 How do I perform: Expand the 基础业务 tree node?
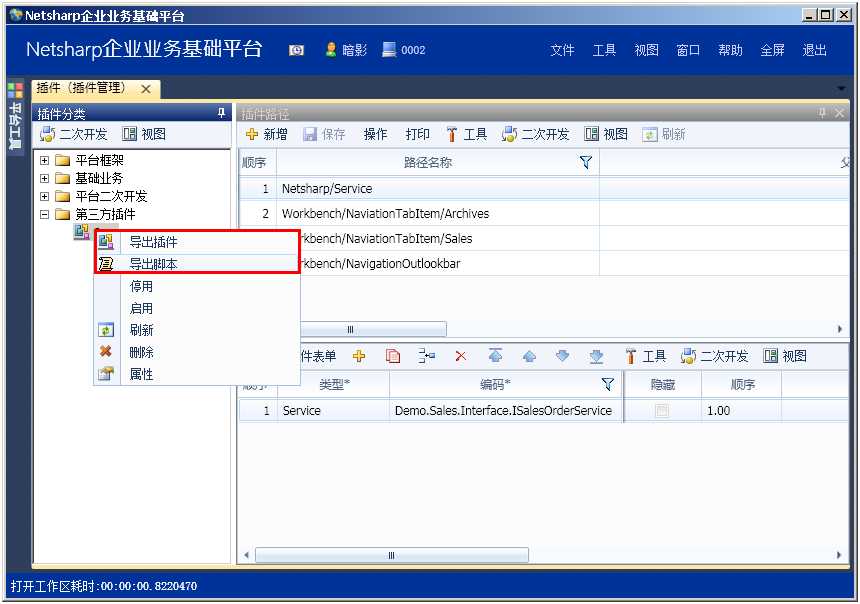[44, 178]
